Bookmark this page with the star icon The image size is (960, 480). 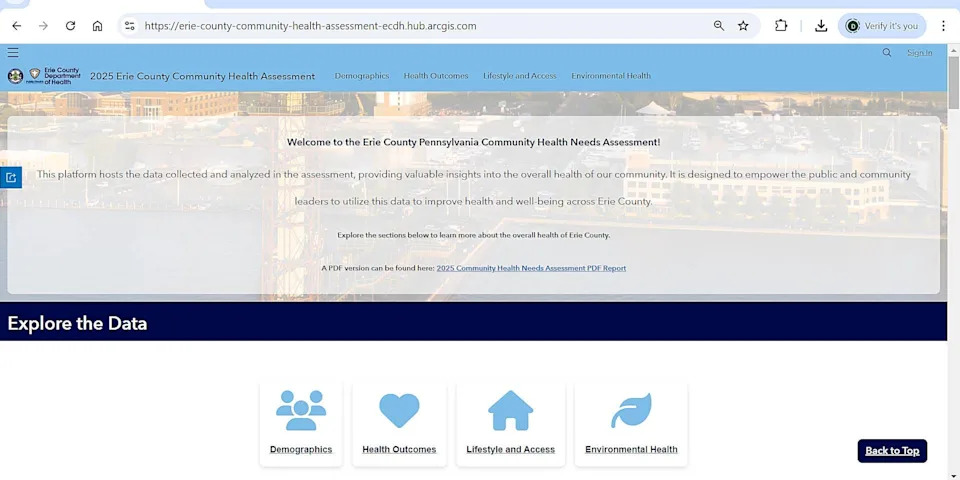tap(743, 26)
